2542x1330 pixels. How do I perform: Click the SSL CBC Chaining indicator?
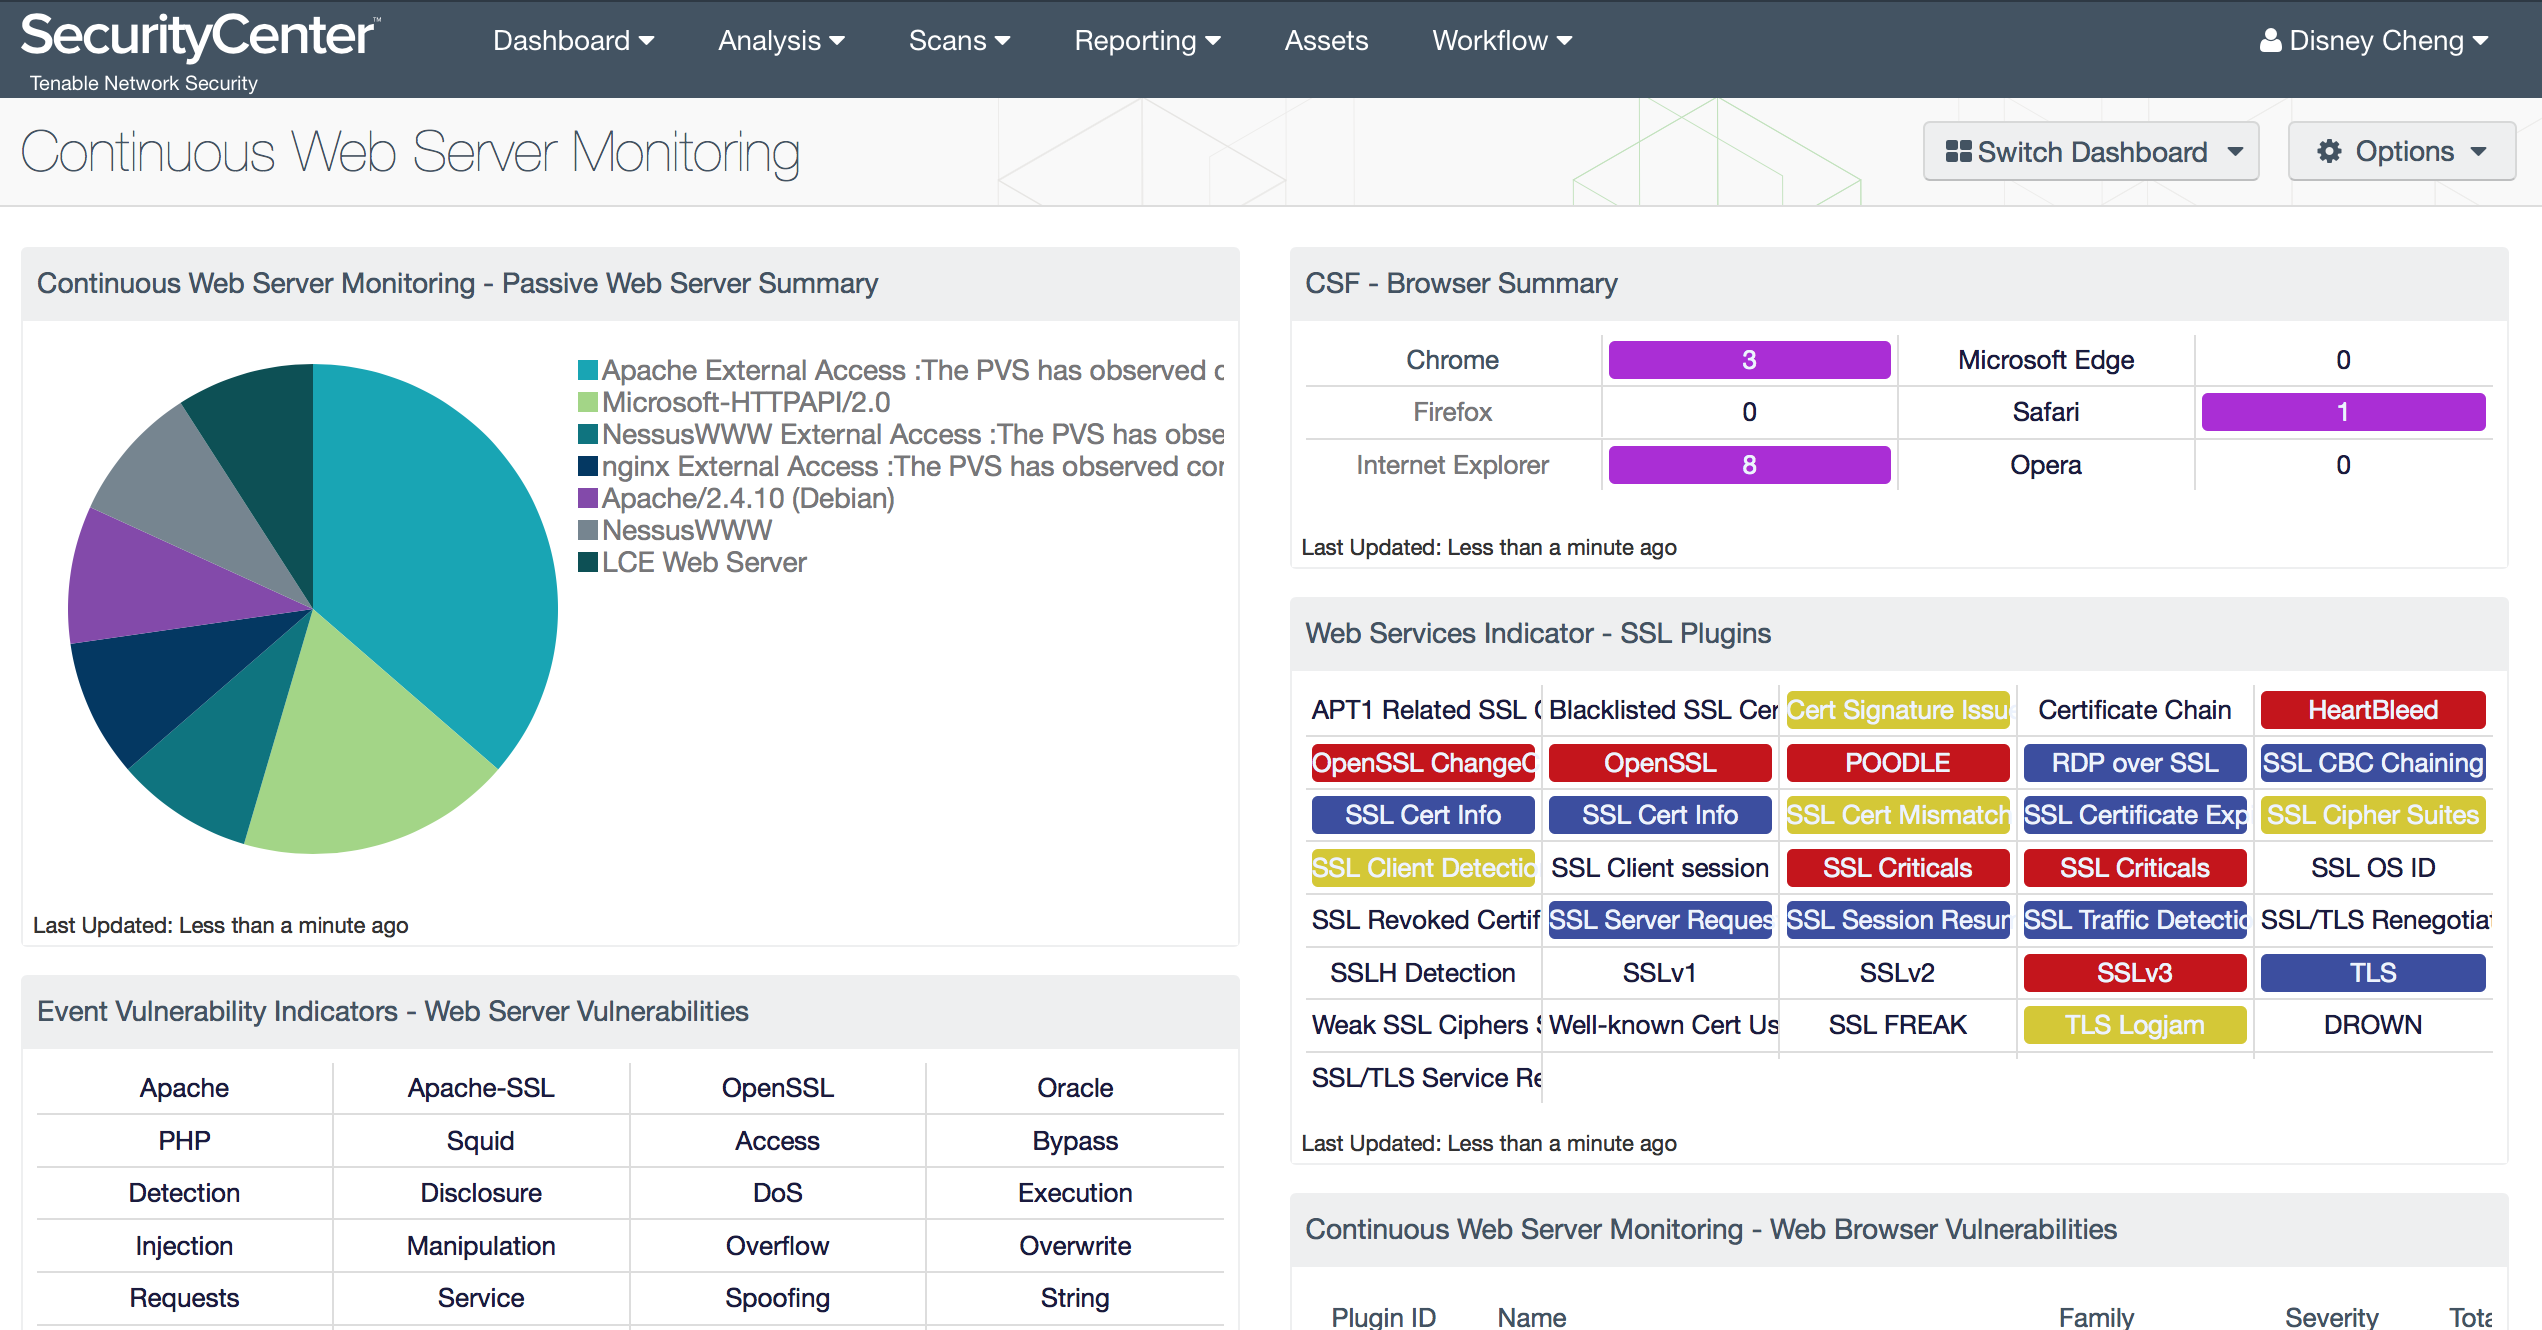(2373, 763)
